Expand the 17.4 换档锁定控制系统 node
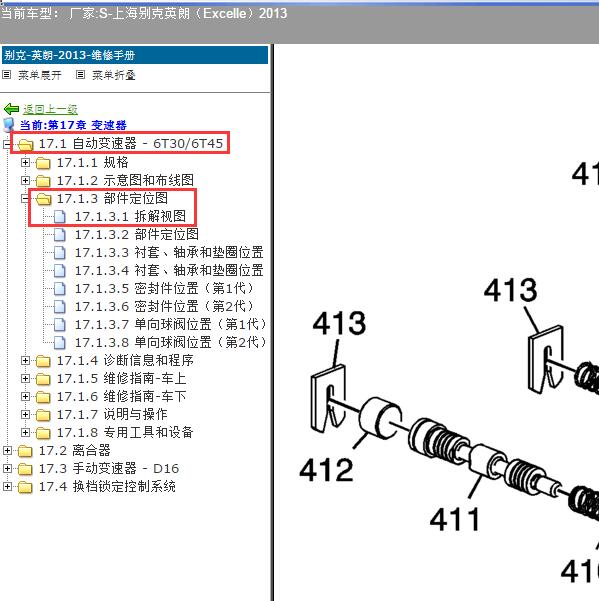 (x=7, y=487)
